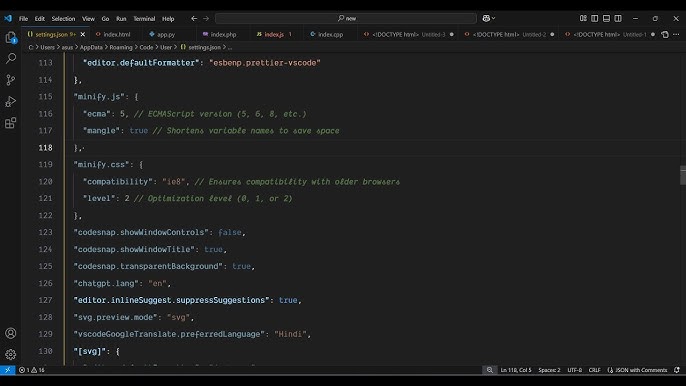Image resolution: width=686 pixels, height=386 pixels.
Task: Open the Source Control view
Action: (10, 80)
